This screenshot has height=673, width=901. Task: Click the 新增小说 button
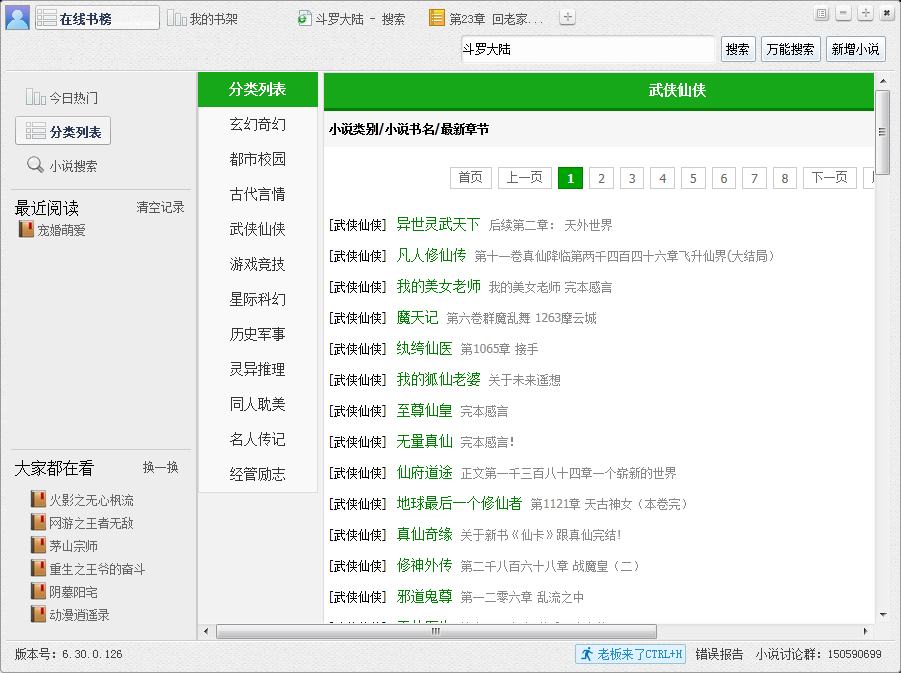tap(855, 49)
